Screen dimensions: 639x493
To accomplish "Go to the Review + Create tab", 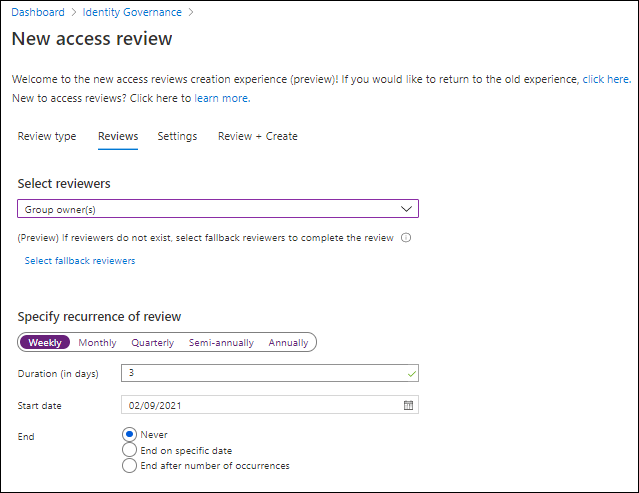I will click(257, 136).
